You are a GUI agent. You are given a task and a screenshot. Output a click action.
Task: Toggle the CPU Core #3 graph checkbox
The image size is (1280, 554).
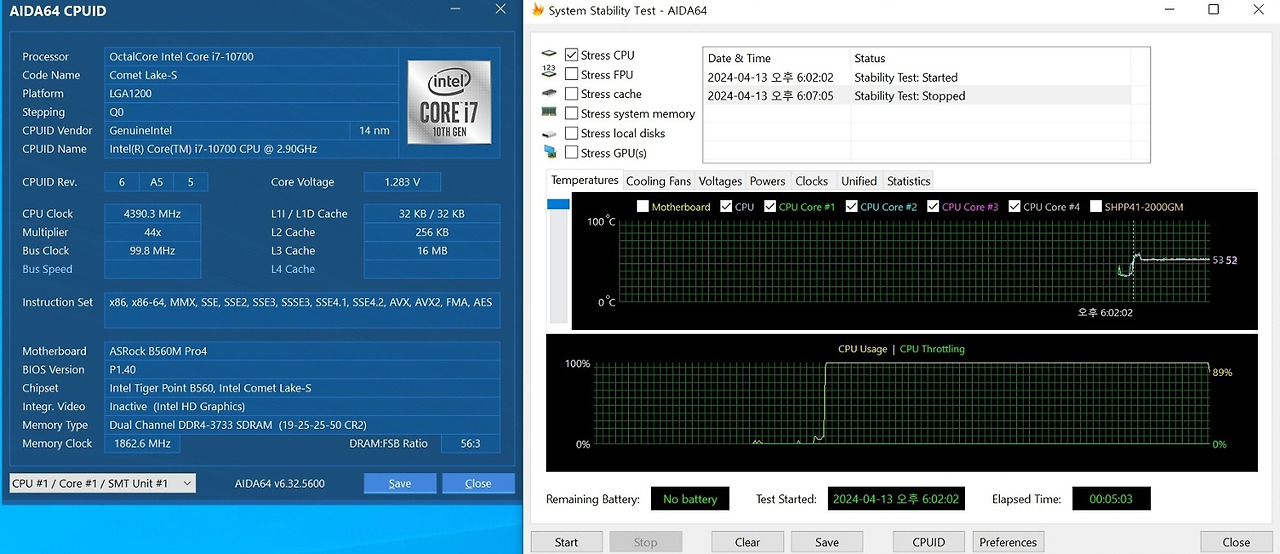[933, 207]
